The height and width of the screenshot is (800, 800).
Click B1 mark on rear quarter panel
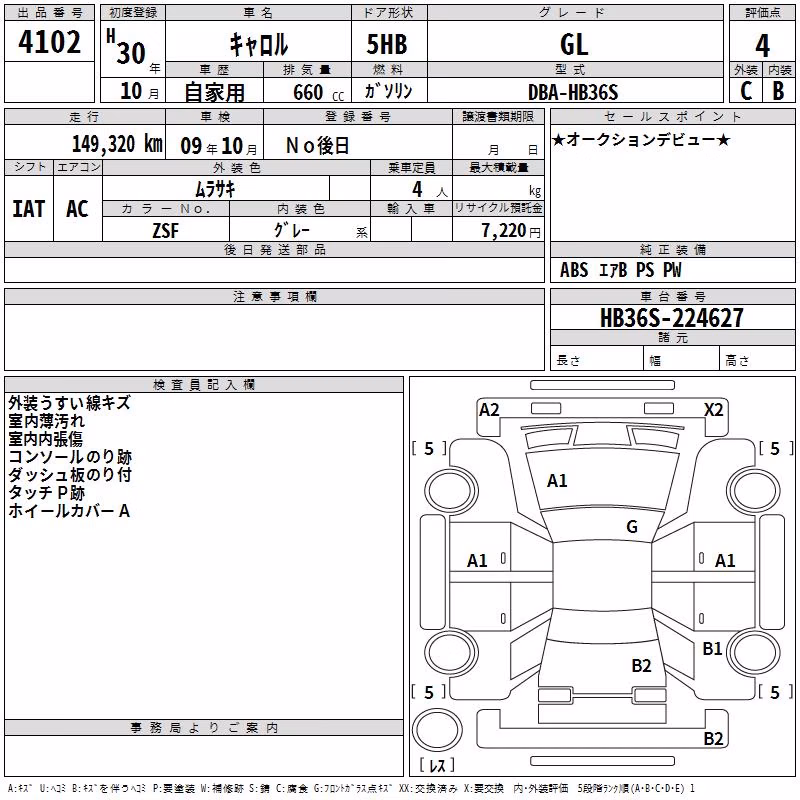(712, 648)
